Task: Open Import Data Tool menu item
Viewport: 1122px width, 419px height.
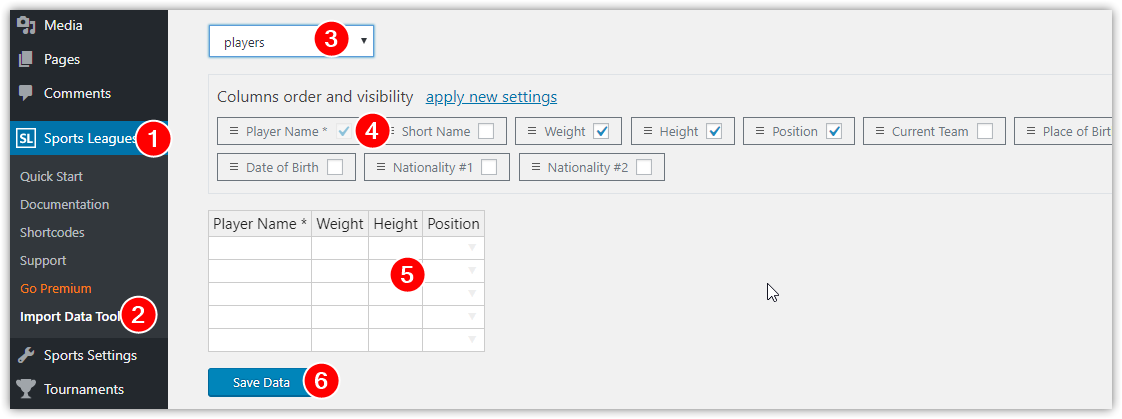Action: click(x=70, y=317)
